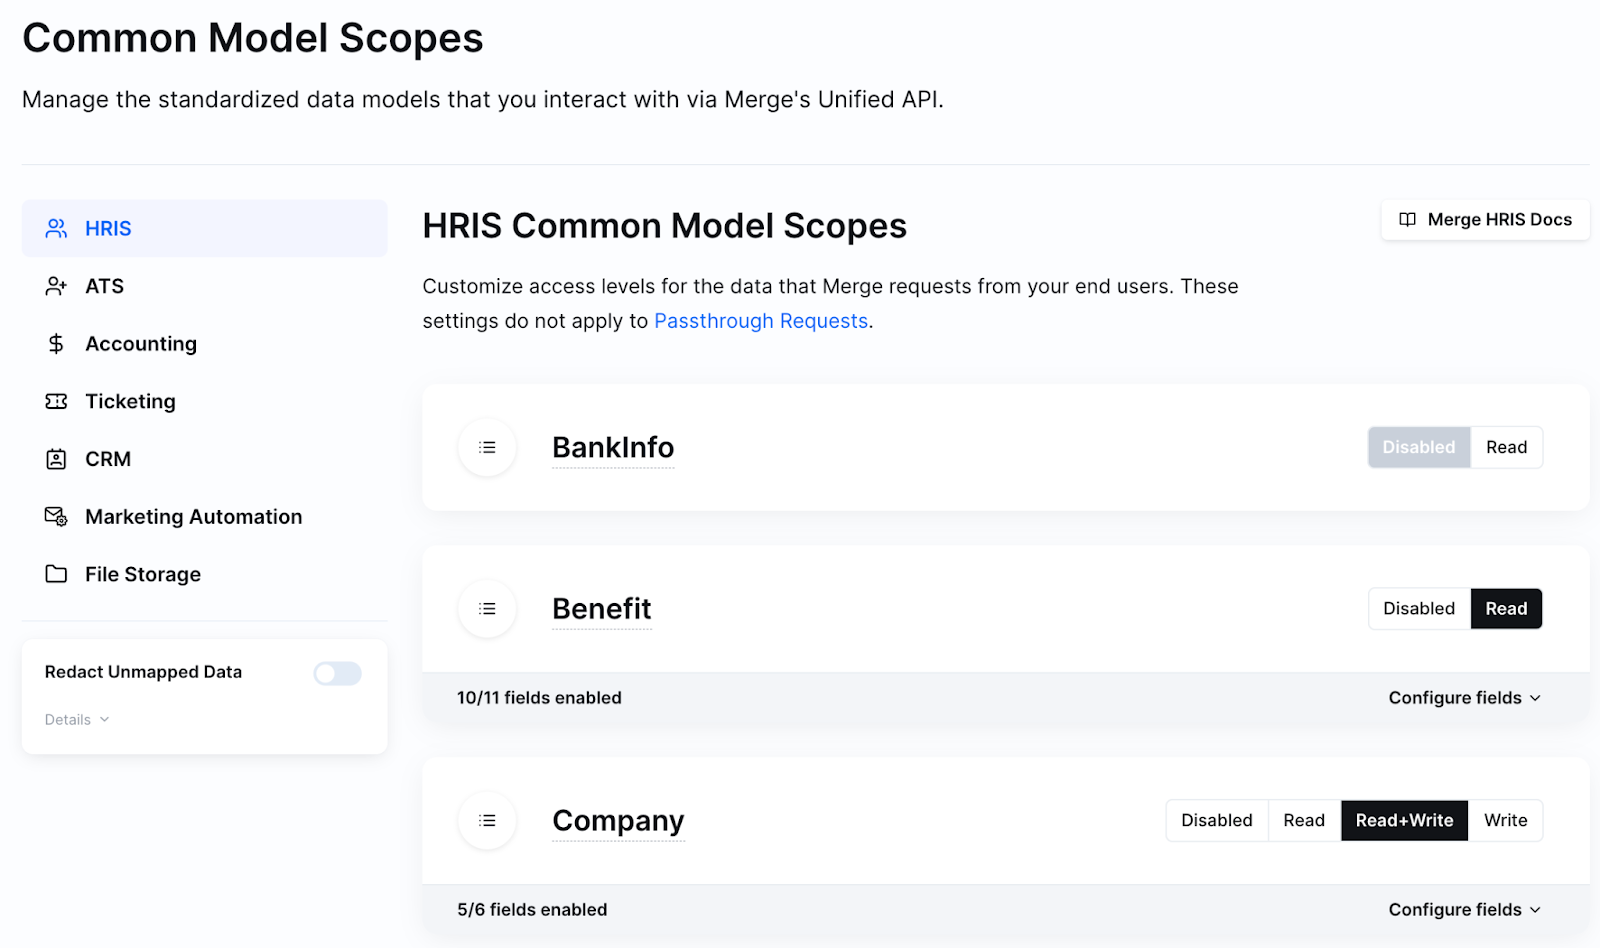Screen dimensions: 1600x948
Task: Expand Details under Redact Unmapped Data
Action: coord(75,719)
